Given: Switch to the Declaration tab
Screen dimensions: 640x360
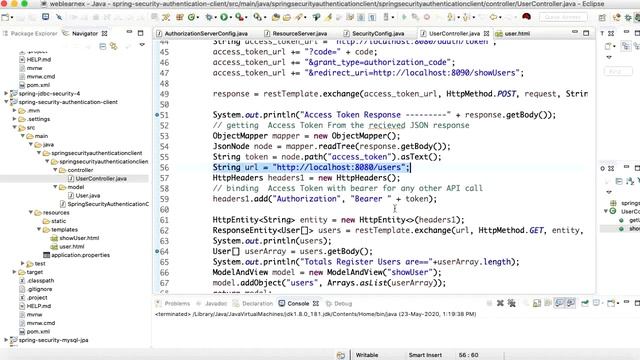Looking at the screenshot, I should point(253,304).
